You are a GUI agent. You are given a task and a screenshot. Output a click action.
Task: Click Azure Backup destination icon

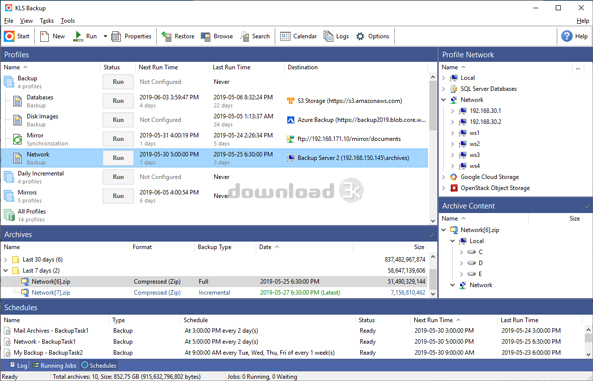pos(290,120)
